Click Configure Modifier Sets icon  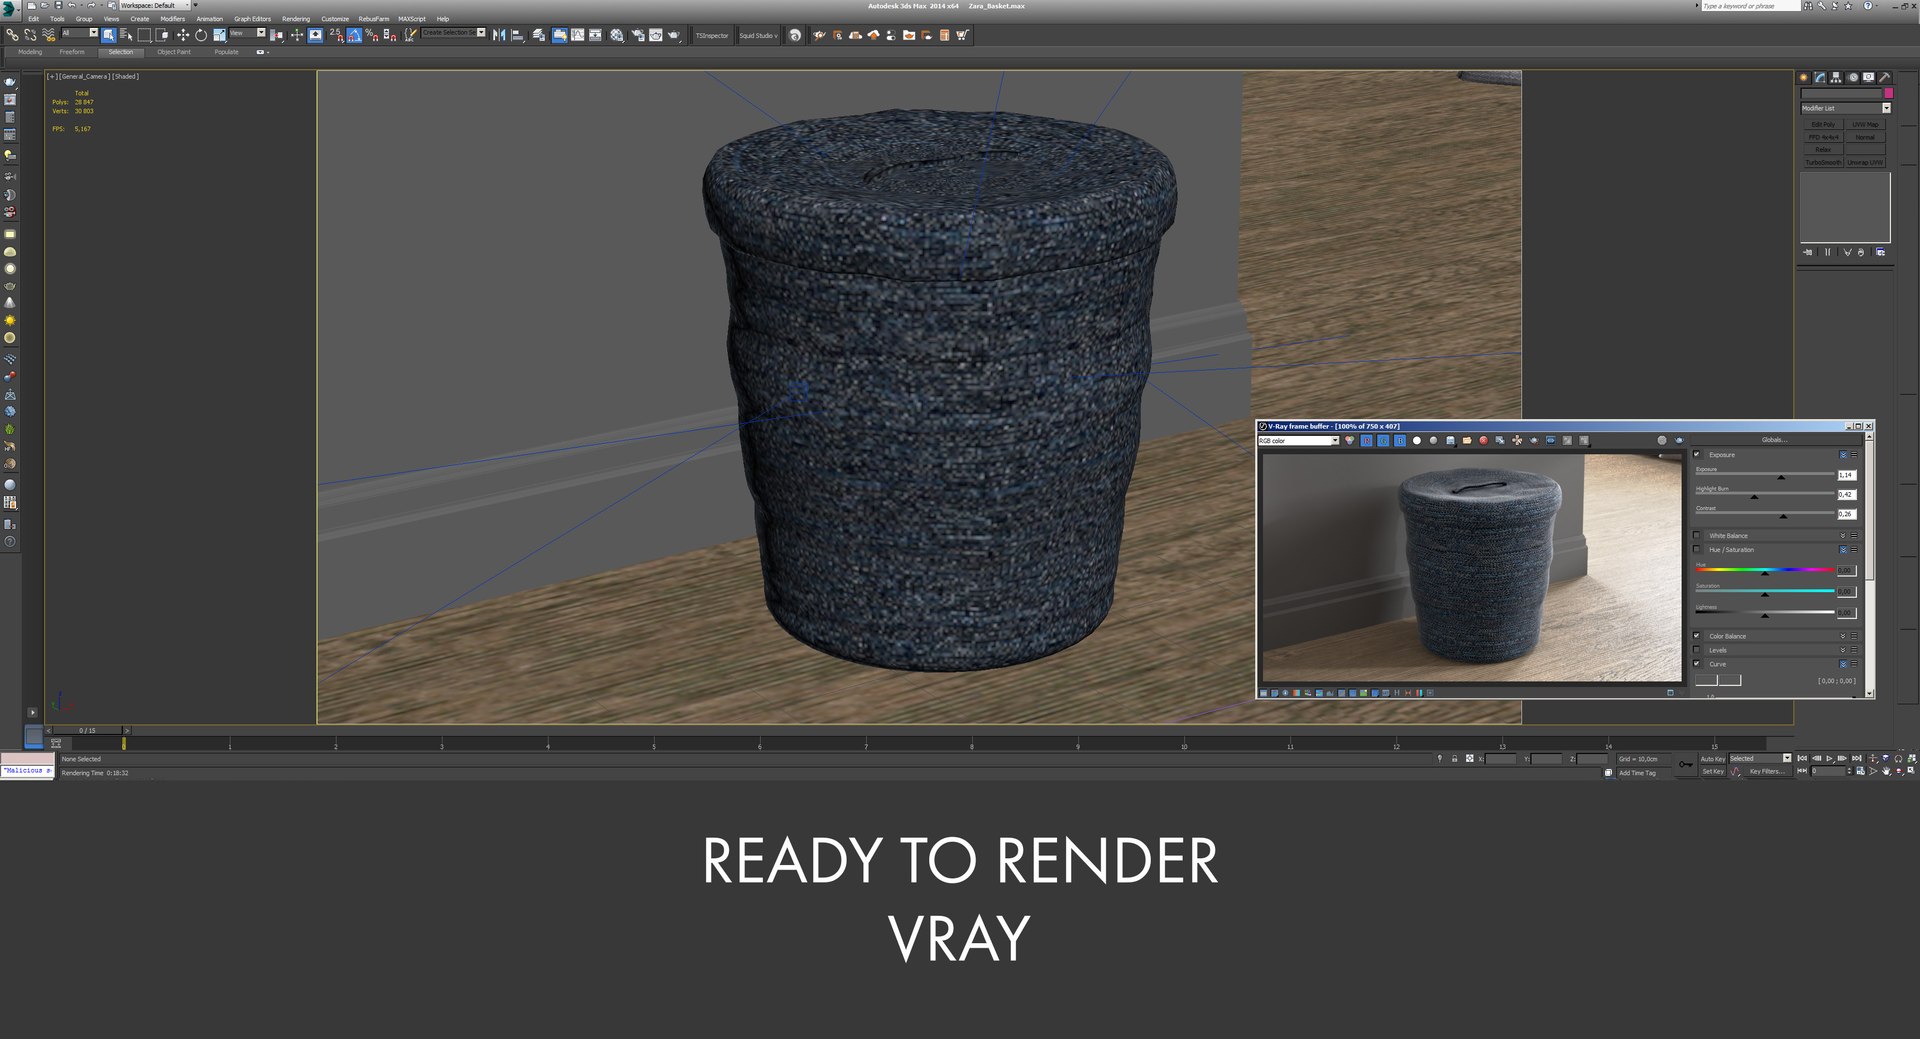coord(1880,252)
